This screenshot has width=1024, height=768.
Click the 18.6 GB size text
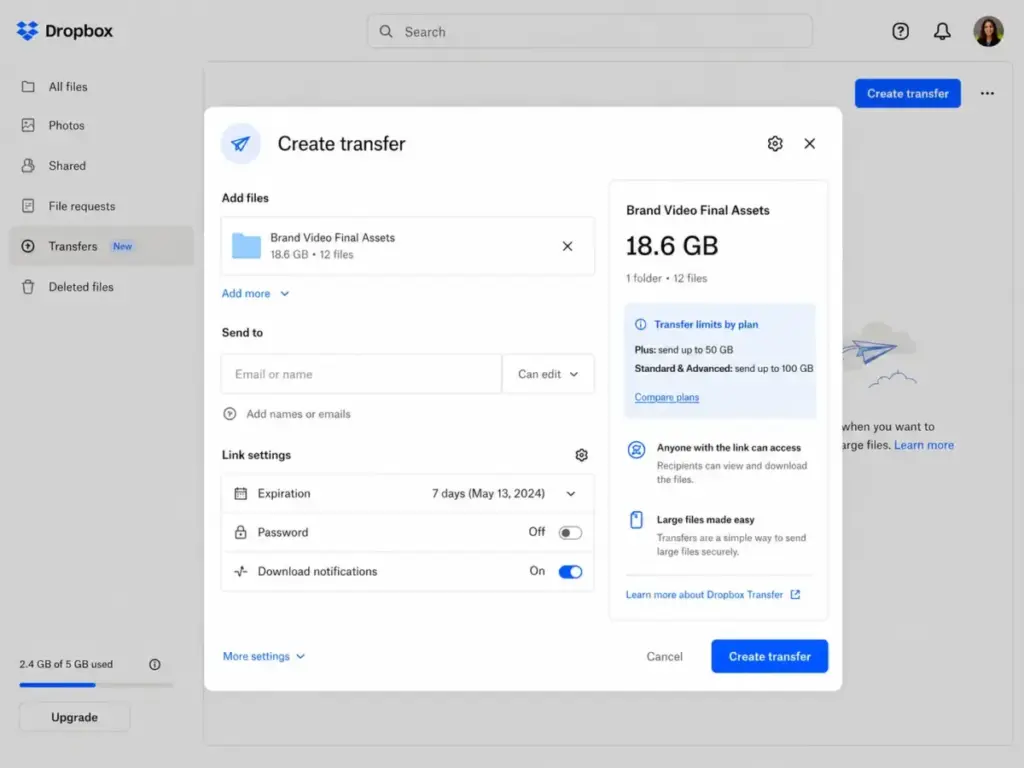pyautogui.click(x=671, y=246)
